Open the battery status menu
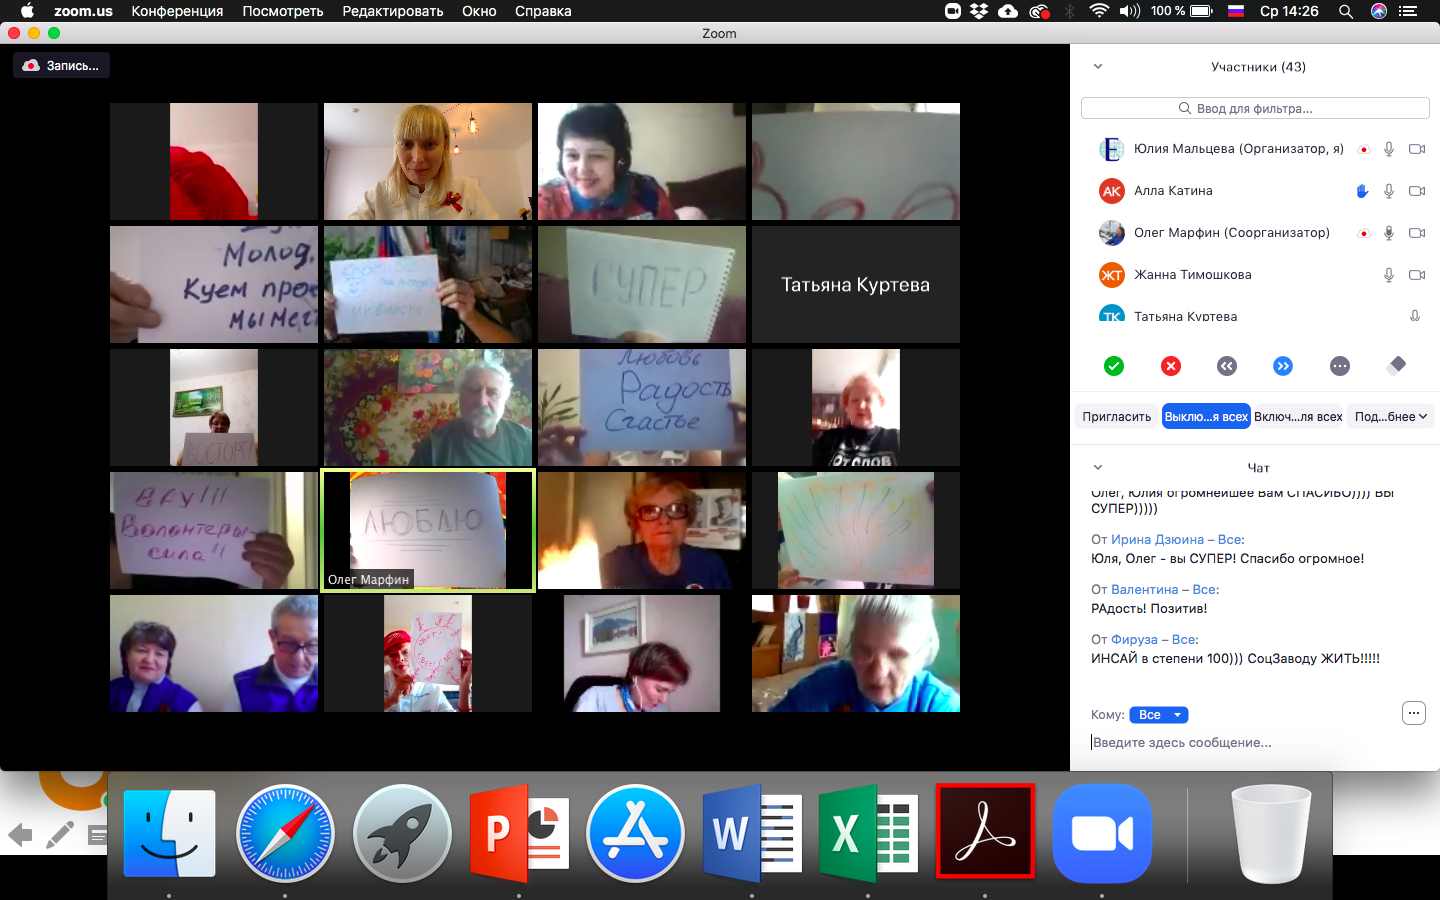This screenshot has height=900, width=1440. coord(1182,11)
